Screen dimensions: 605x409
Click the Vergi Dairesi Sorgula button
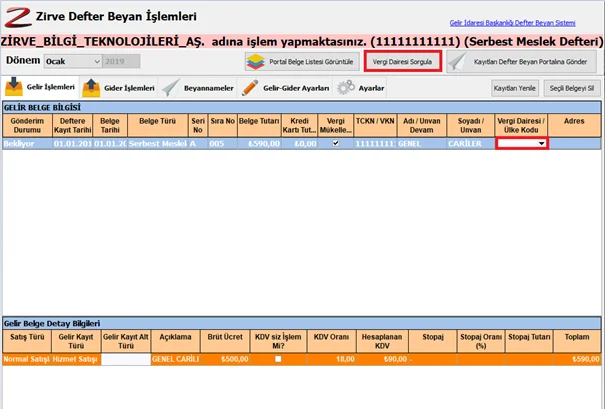tap(403, 62)
